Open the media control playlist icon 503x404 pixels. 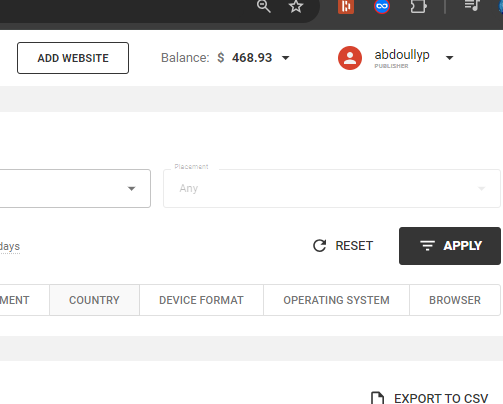point(472,5)
